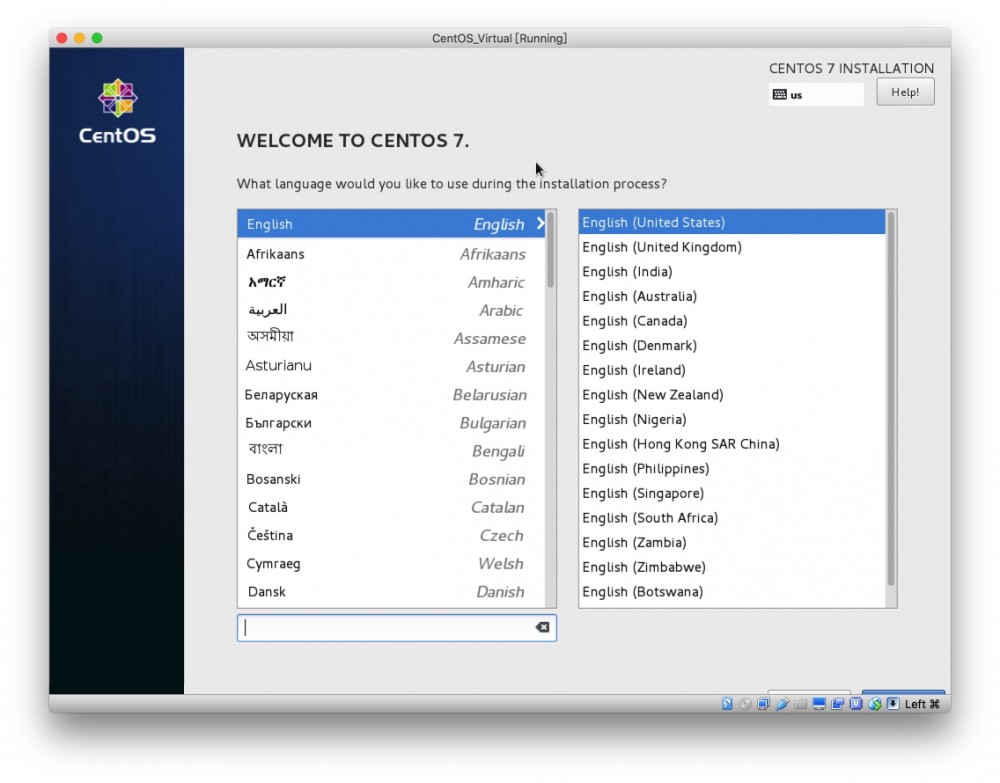Clear the language search field with backspace icon
Screen dimensions: 1000x783
coord(542,627)
